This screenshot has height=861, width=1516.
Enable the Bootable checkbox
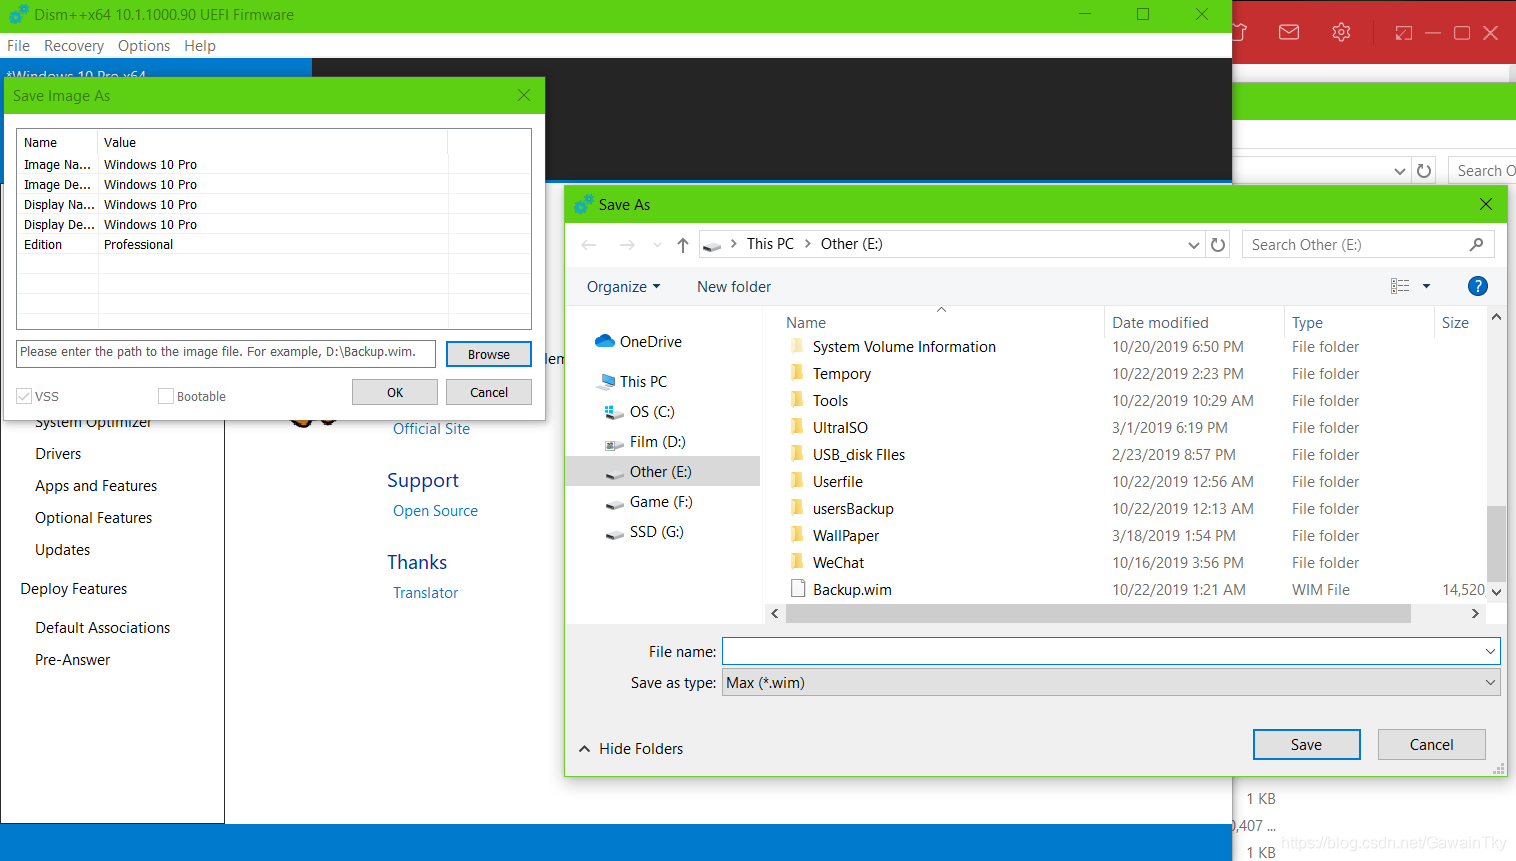point(166,396)
